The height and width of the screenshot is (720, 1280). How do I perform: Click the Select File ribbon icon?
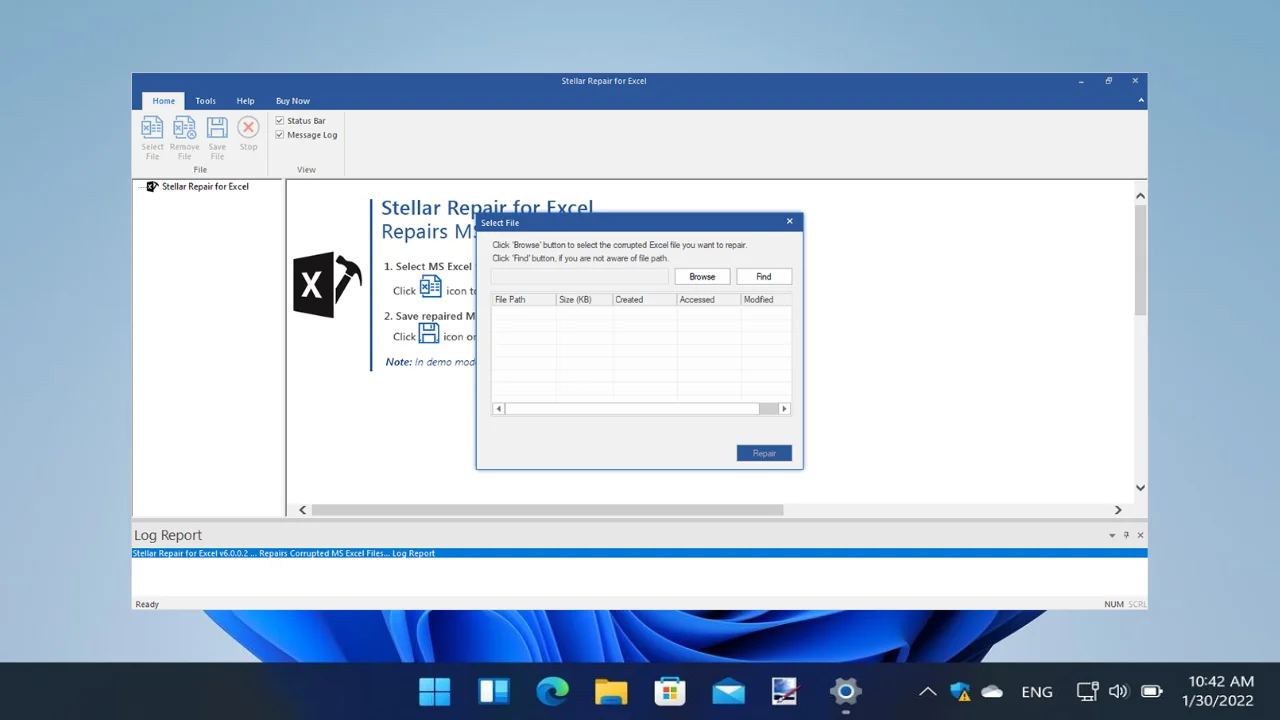click(152, 138)
